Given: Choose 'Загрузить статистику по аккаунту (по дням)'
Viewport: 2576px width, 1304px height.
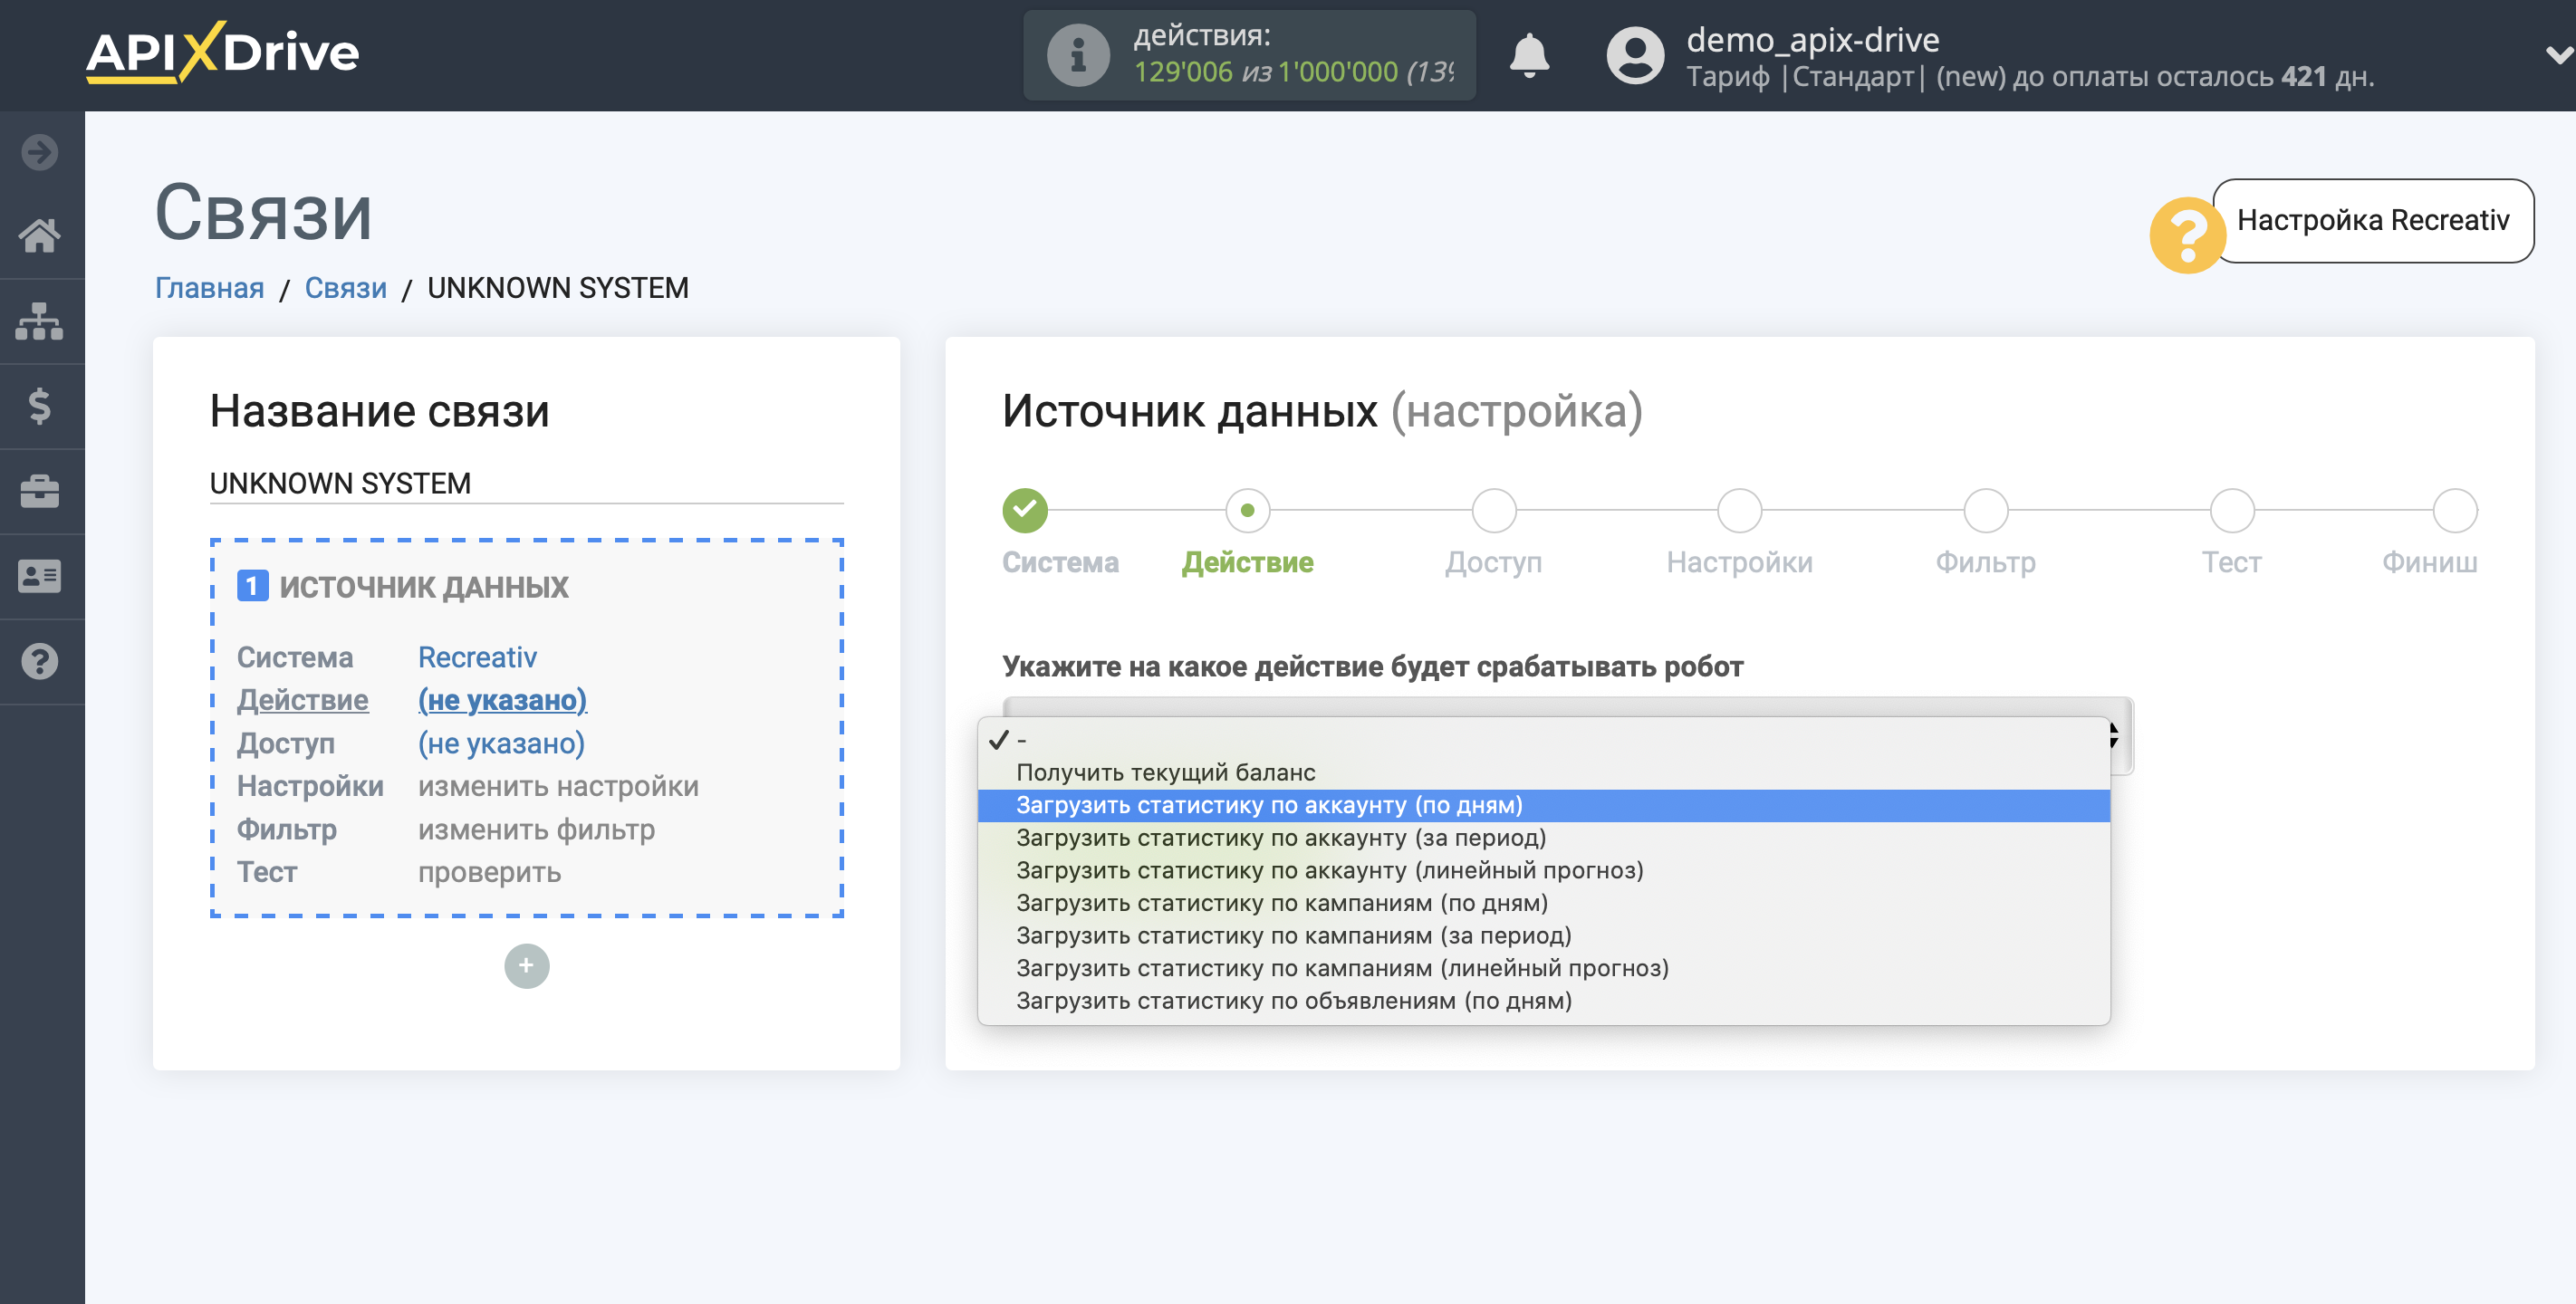Looking at the screenshot, I should click(1543, 805).
